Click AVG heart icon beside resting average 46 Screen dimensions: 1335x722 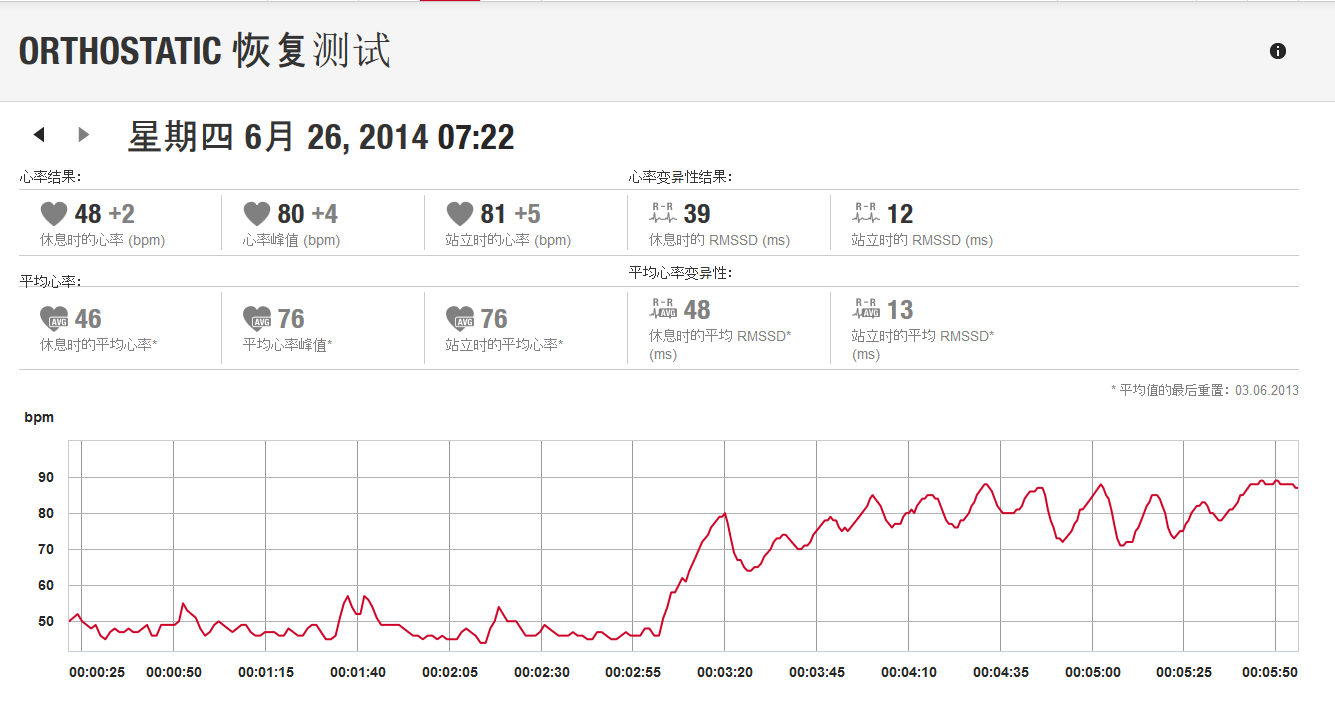click(54, 318)
